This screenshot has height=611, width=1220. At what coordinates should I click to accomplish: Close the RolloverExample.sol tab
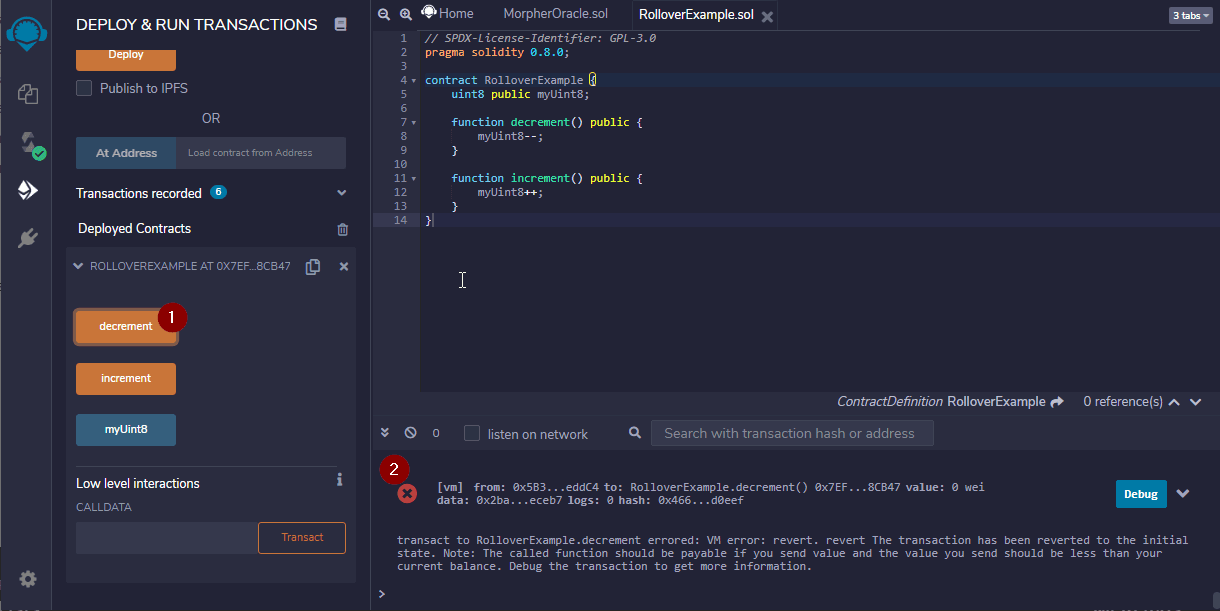pos(767,17)
